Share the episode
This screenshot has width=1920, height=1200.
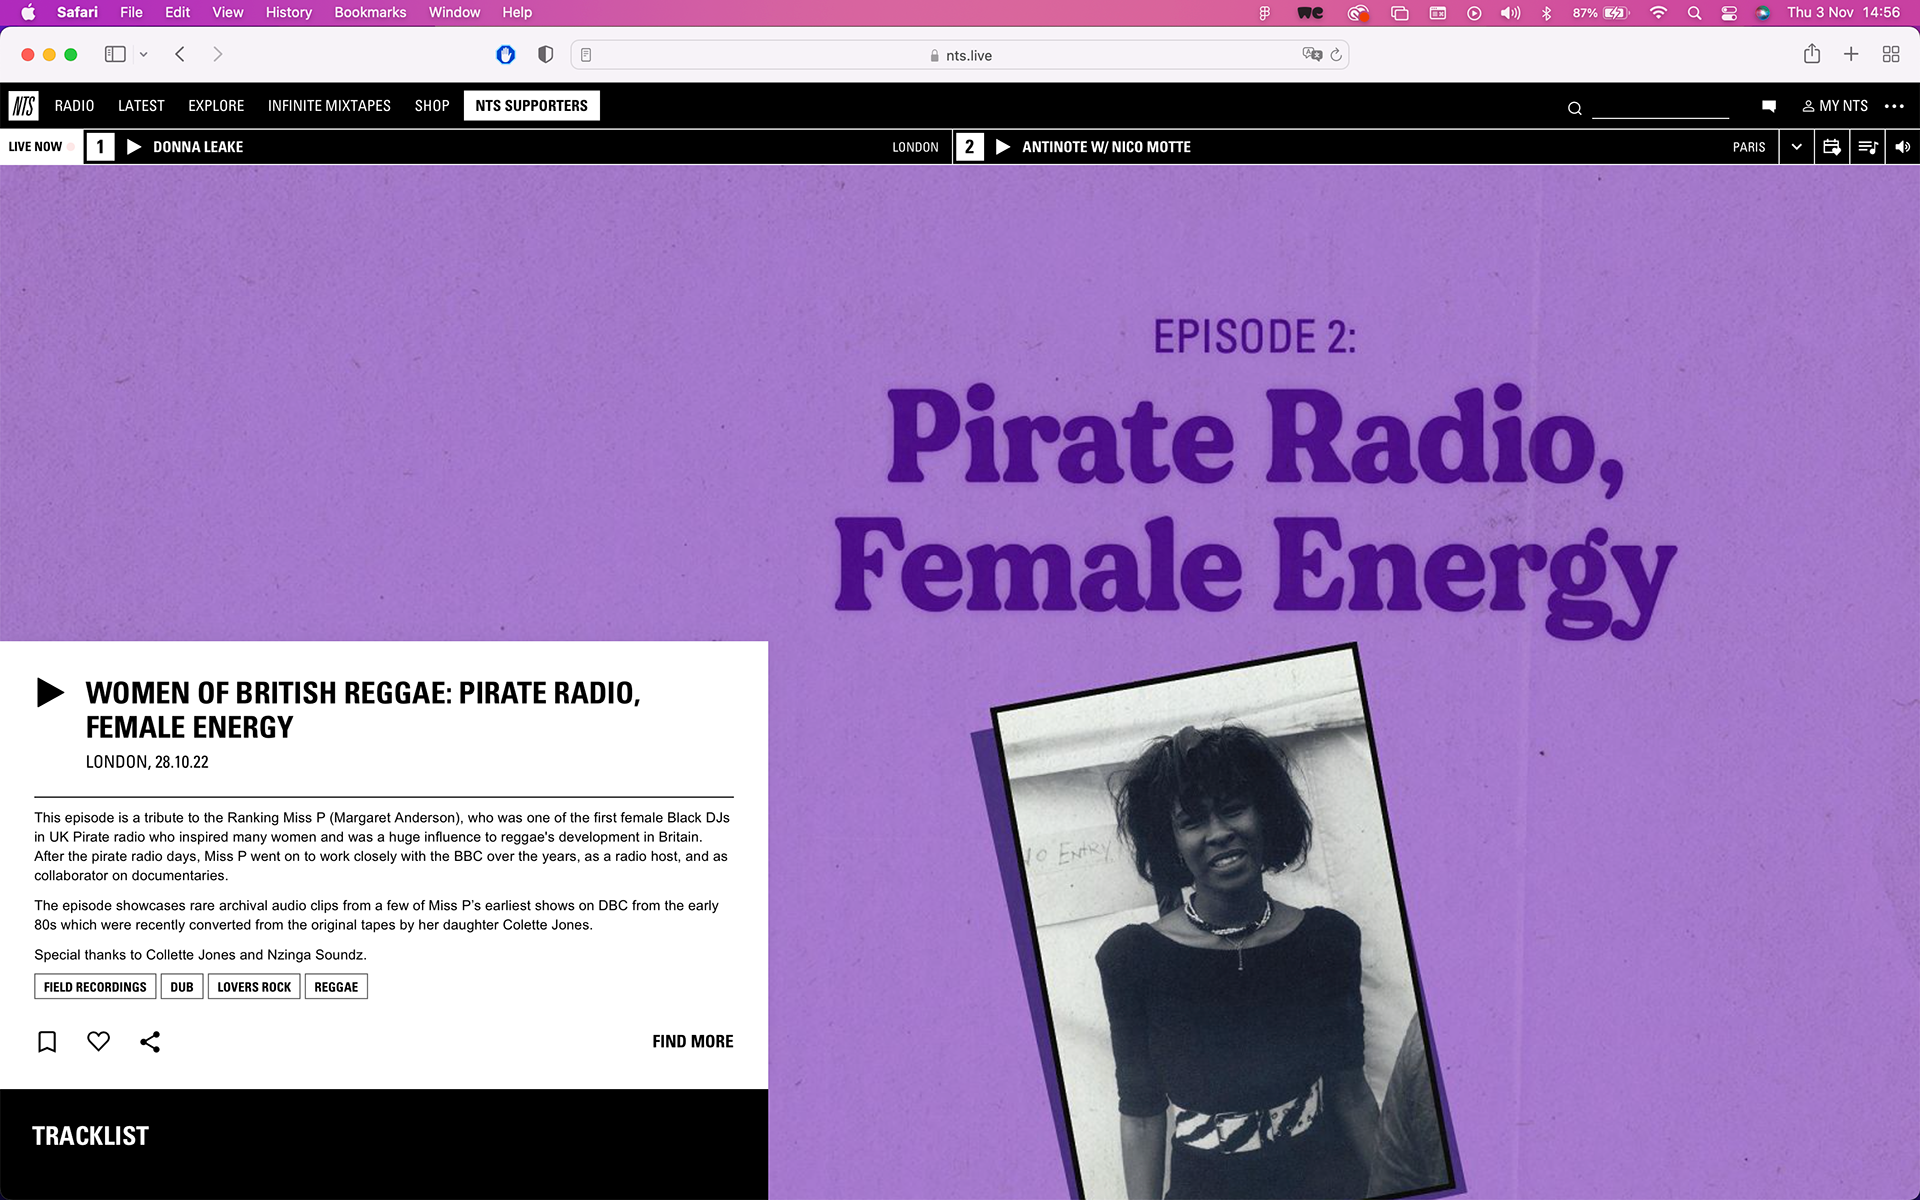(x=150, y=1042)
